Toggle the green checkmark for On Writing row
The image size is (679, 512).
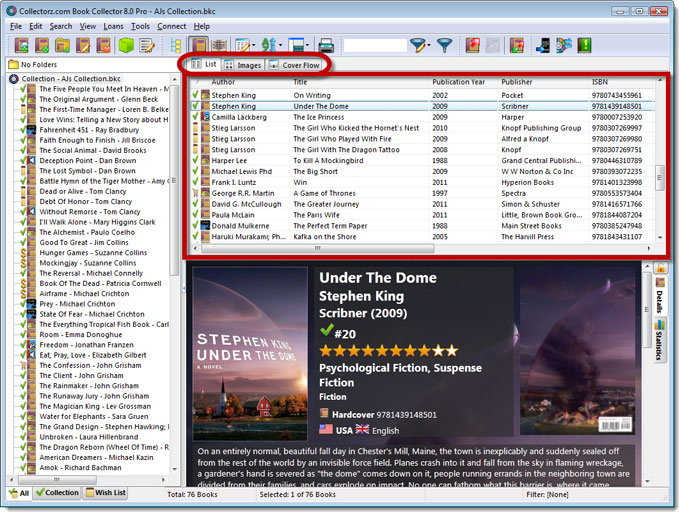(197, 95)
